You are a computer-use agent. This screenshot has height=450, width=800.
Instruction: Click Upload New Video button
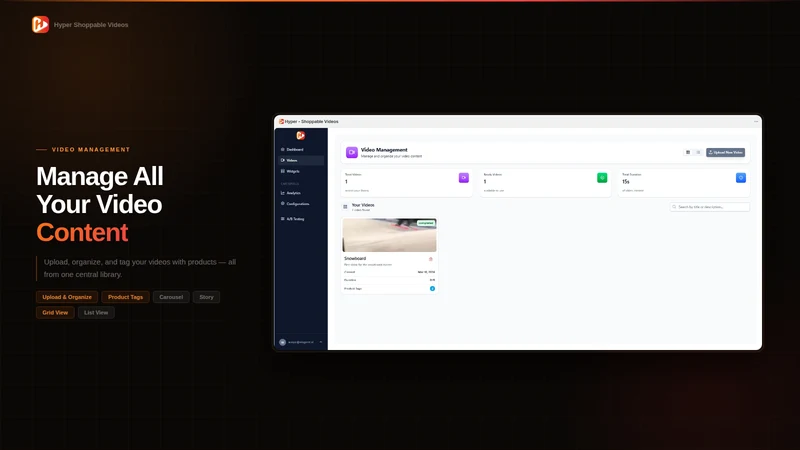click(725, 152)
